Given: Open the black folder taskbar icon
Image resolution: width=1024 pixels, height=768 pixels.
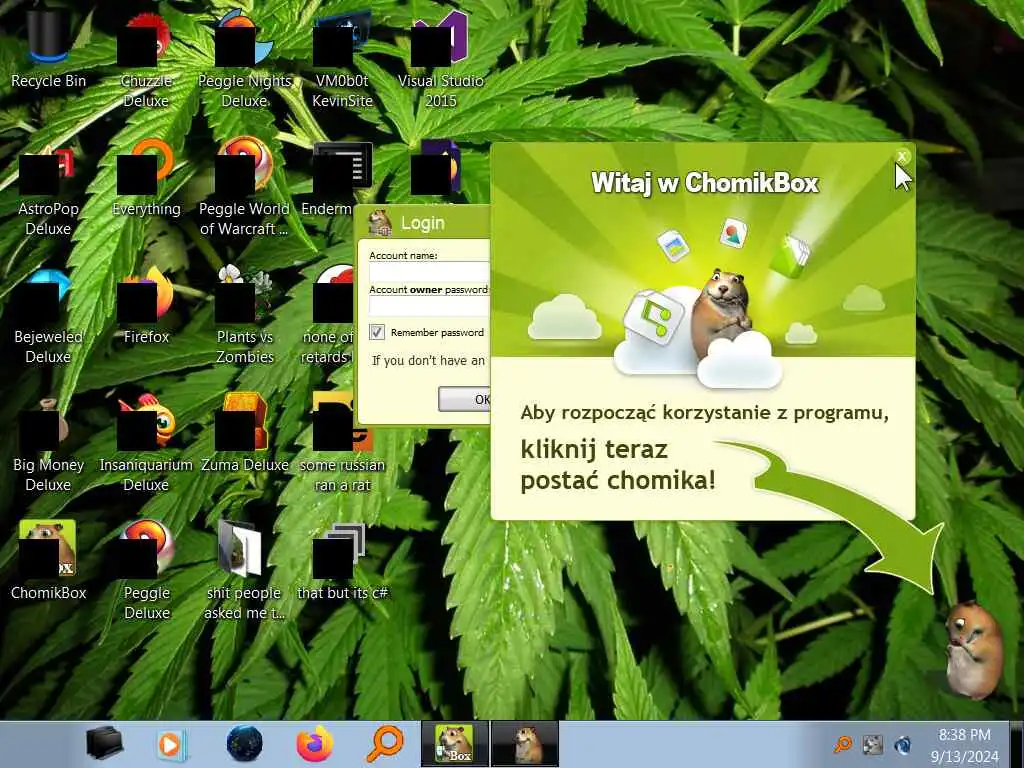Looking at the screenshot, I should pyautogui.click(x=104, y=743).
